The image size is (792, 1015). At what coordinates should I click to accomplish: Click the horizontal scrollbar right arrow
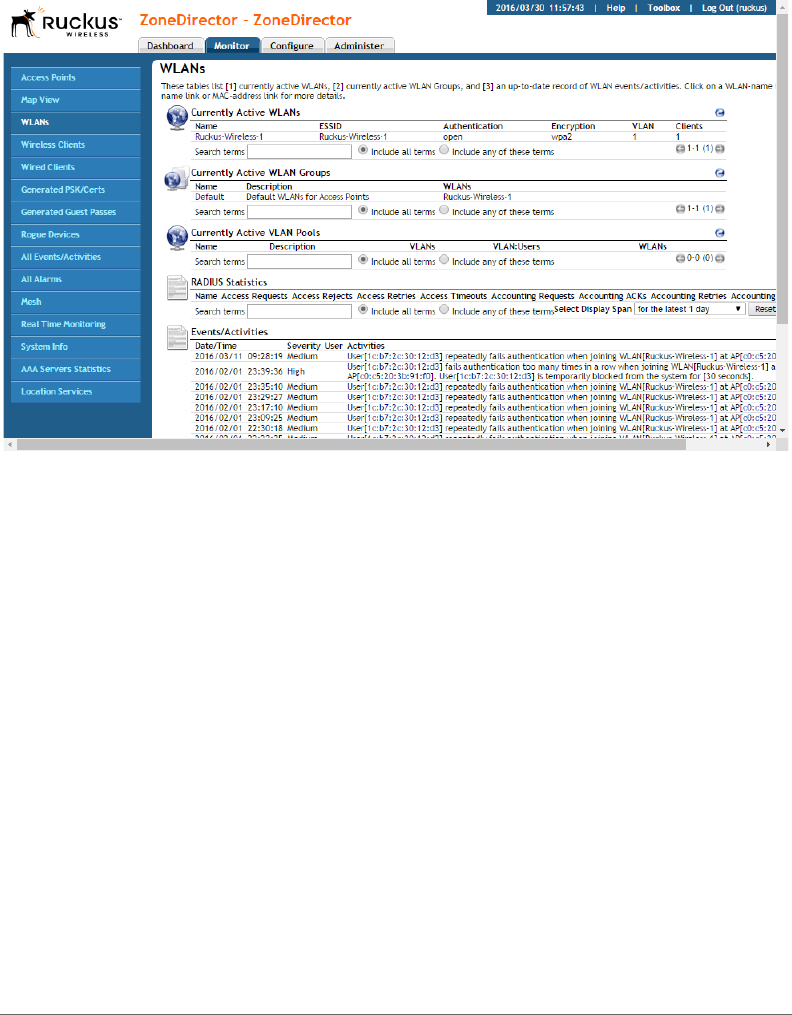[768, 445]
